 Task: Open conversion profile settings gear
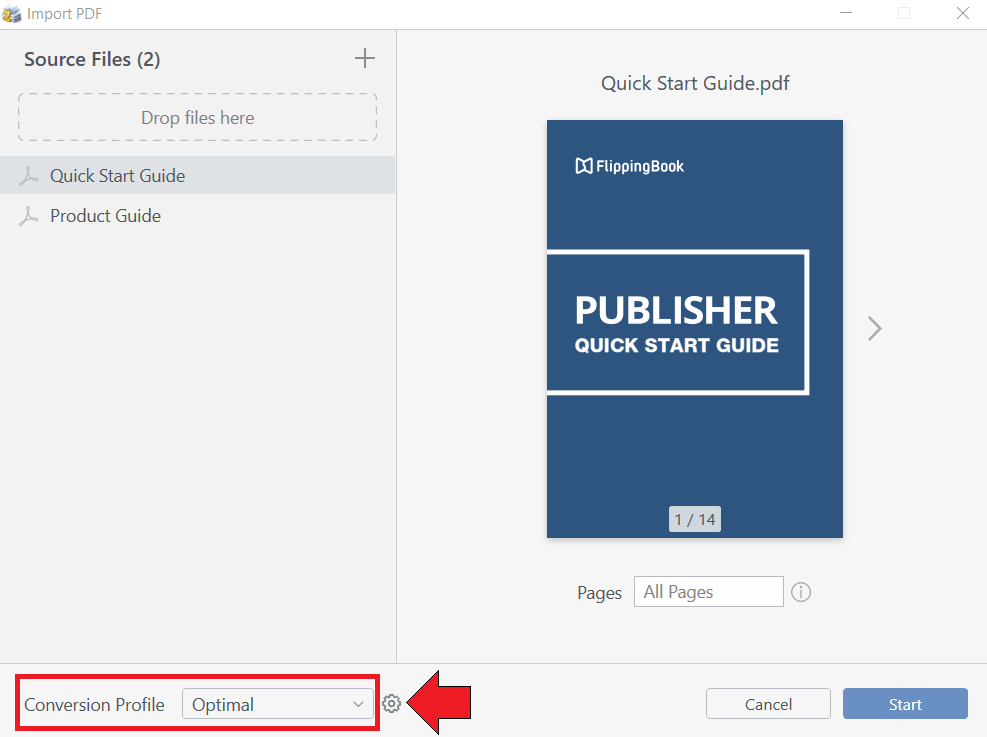(x=392, y=704)
